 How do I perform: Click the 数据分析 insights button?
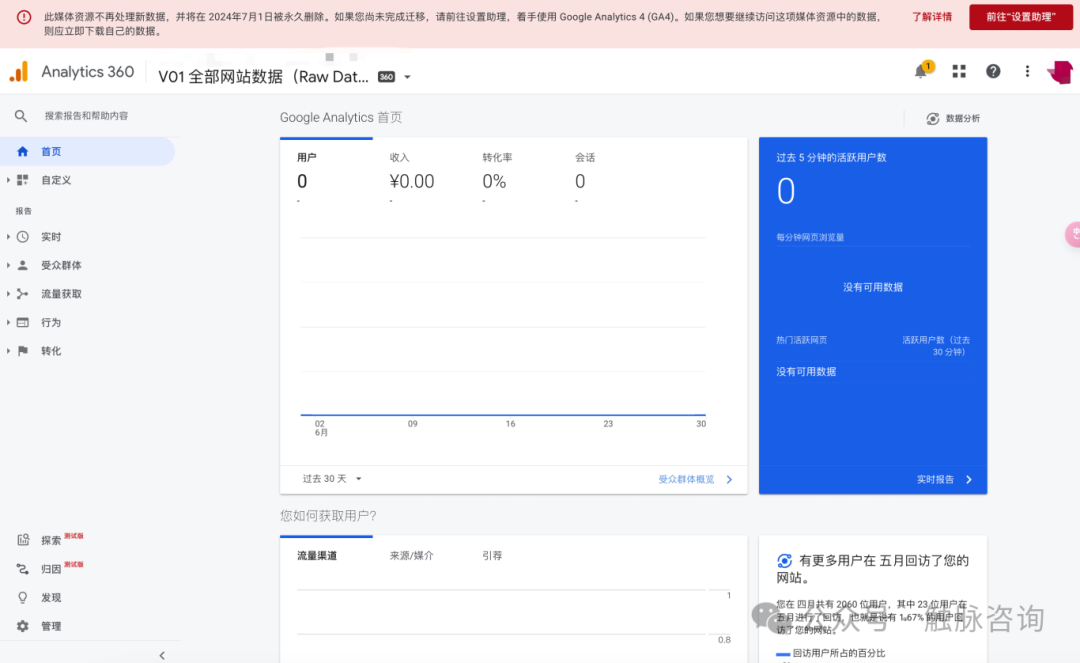(x=953, y=118)
